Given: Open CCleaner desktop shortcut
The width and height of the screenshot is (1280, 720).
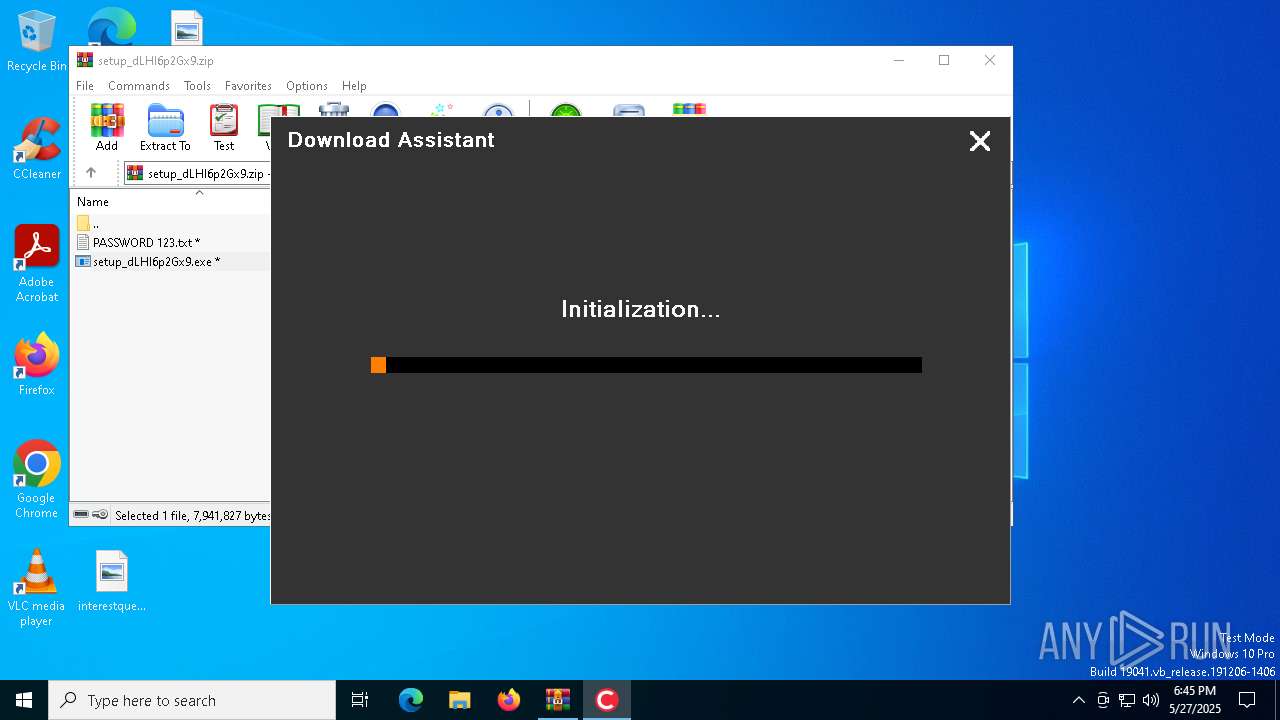Looking at the screenshot, I should pos(37,148).
